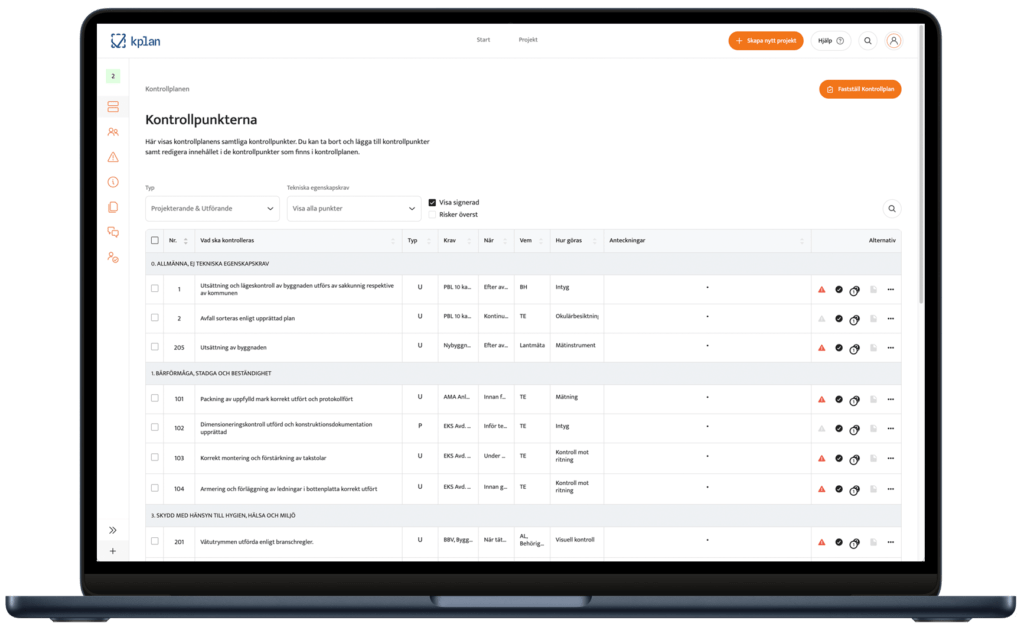Click the Skapa nytt projekt button

click(765, 41)
